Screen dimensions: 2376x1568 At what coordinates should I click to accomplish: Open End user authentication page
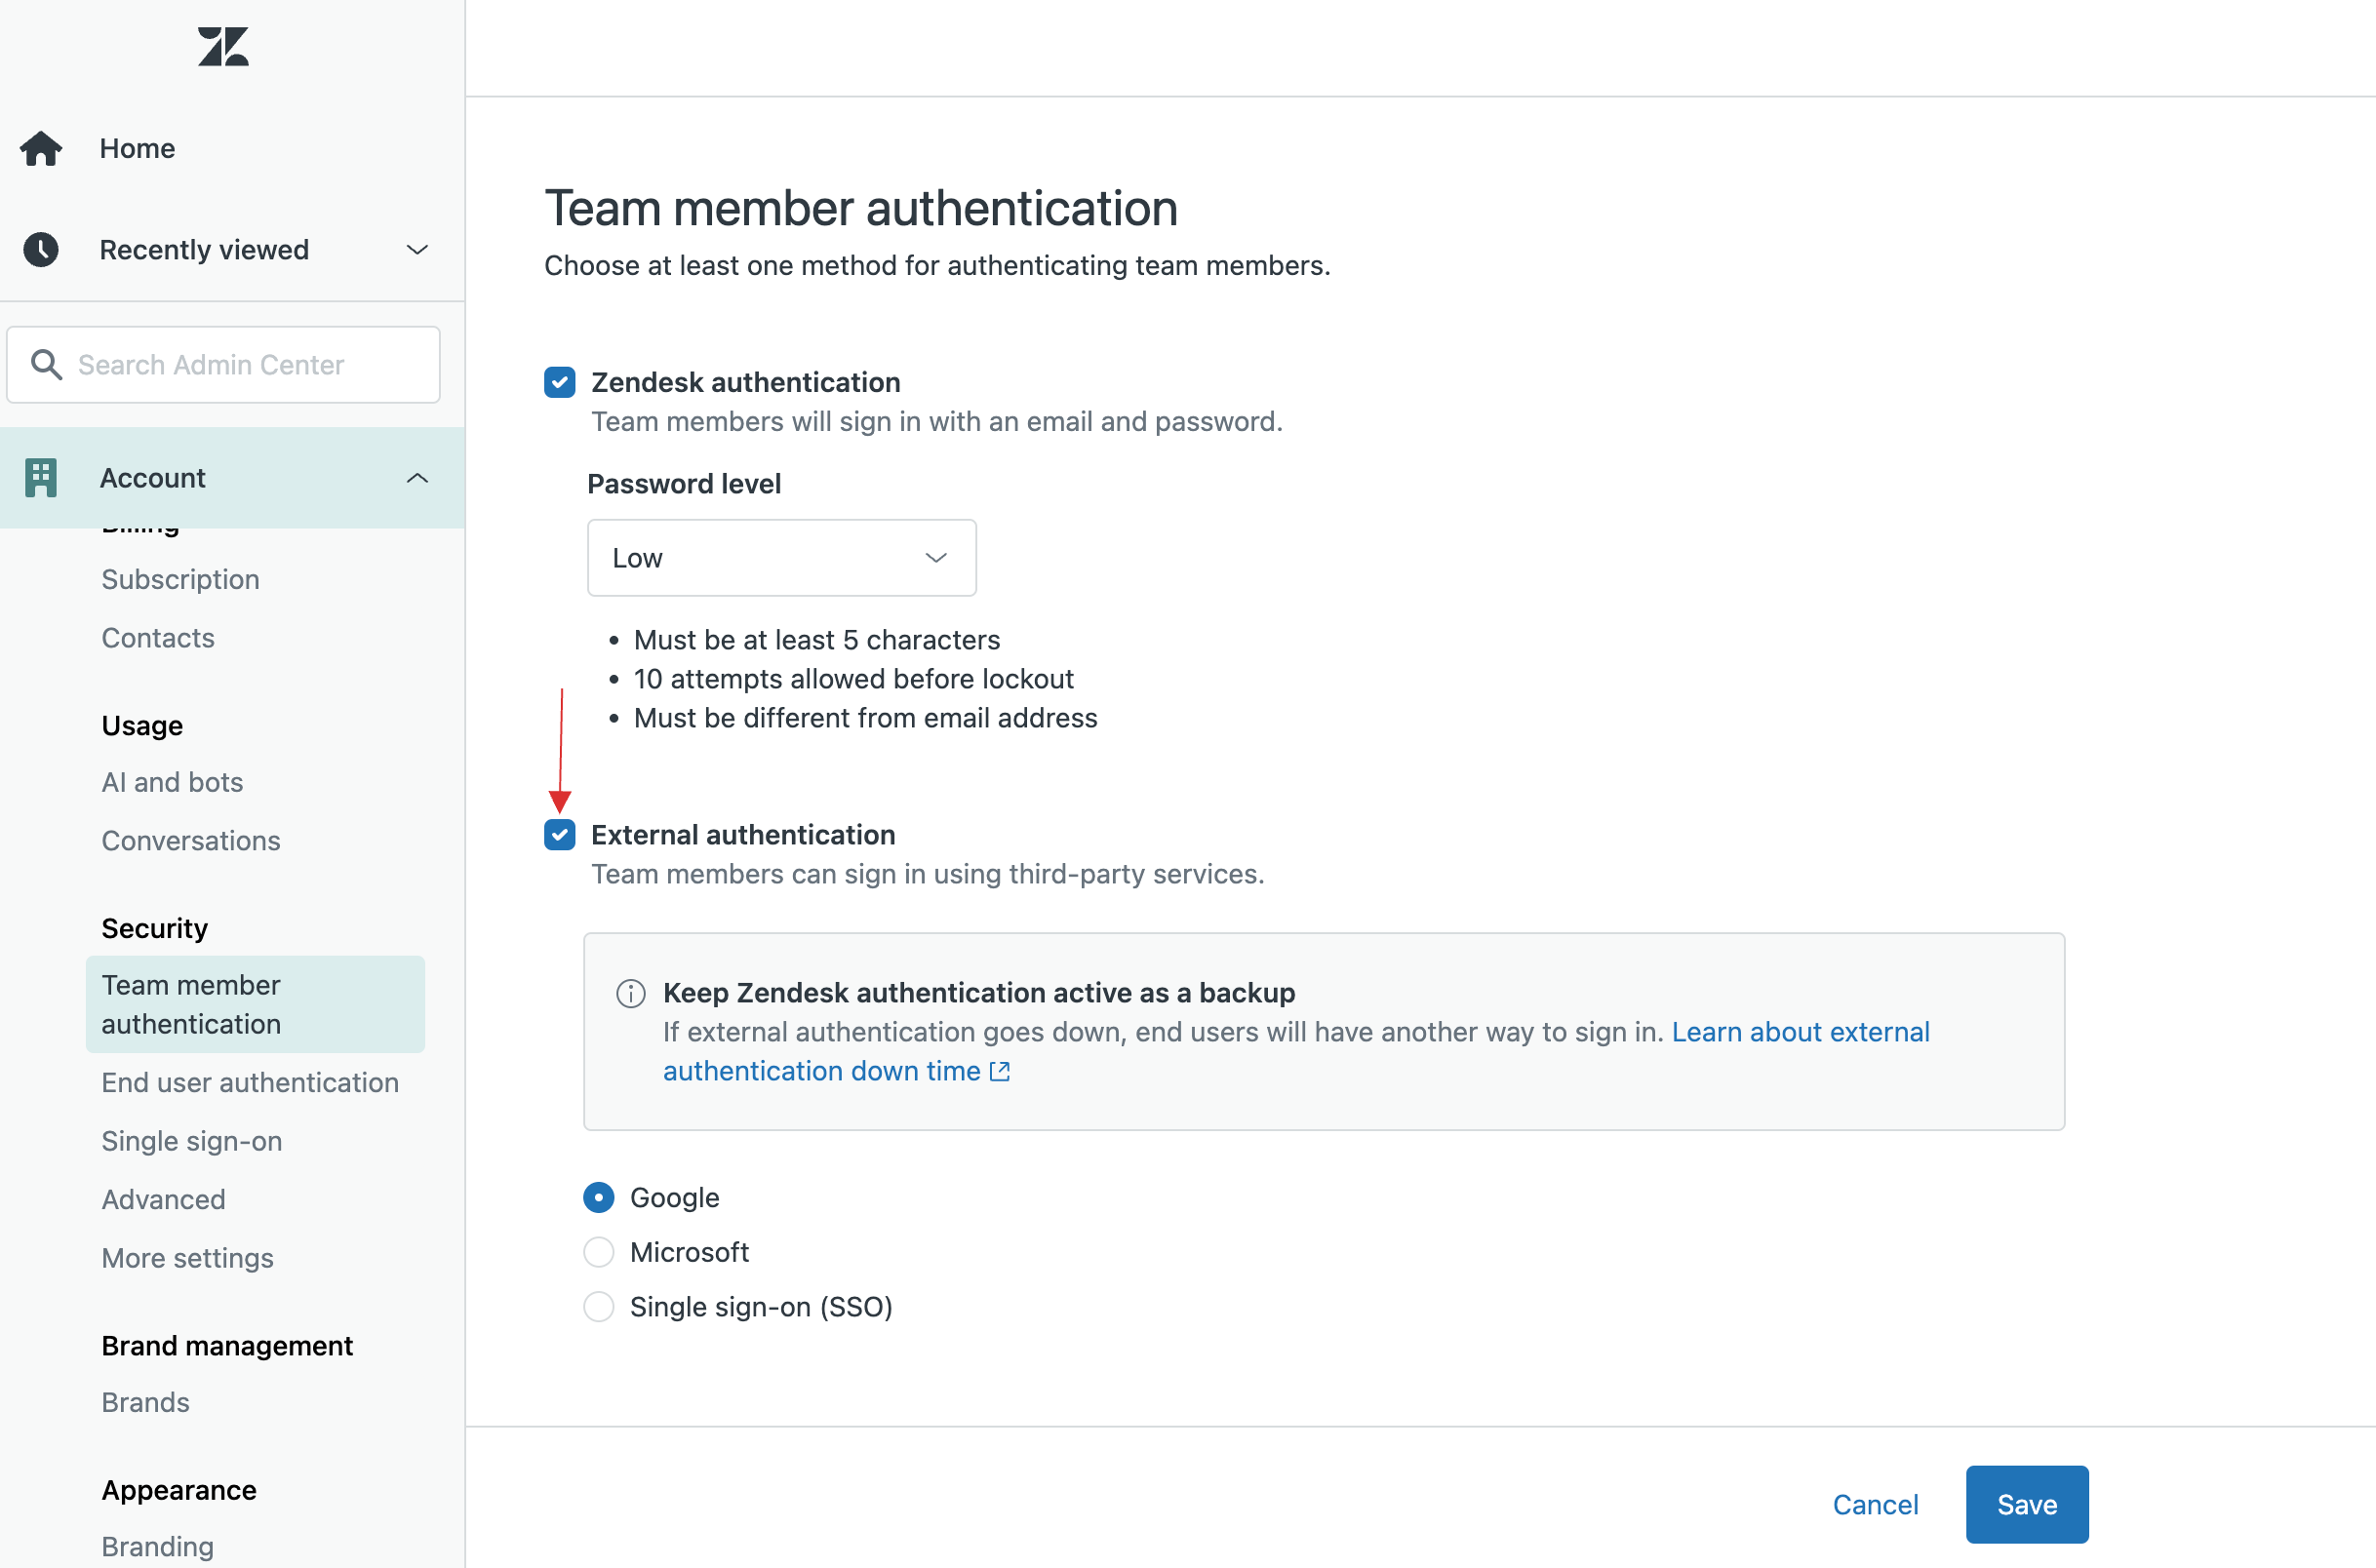[x=250, y=1082]
